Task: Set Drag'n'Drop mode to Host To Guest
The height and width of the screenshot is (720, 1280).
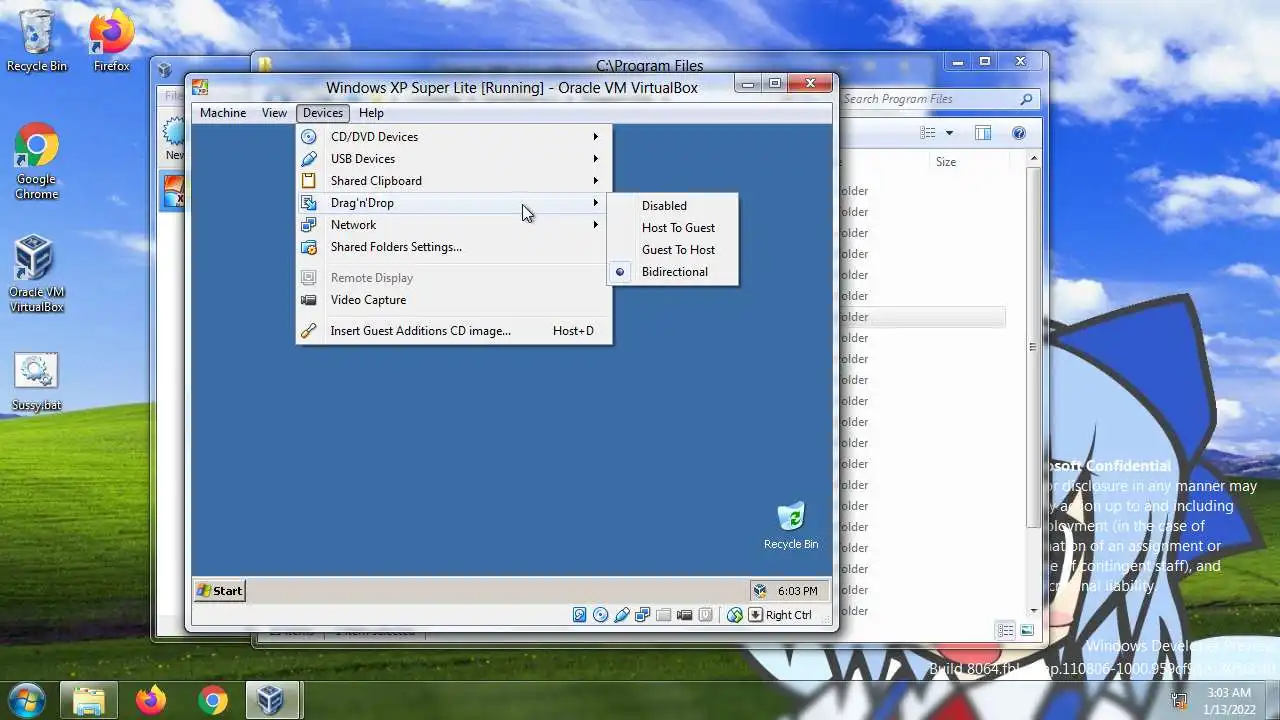Action: coord(673,228)
